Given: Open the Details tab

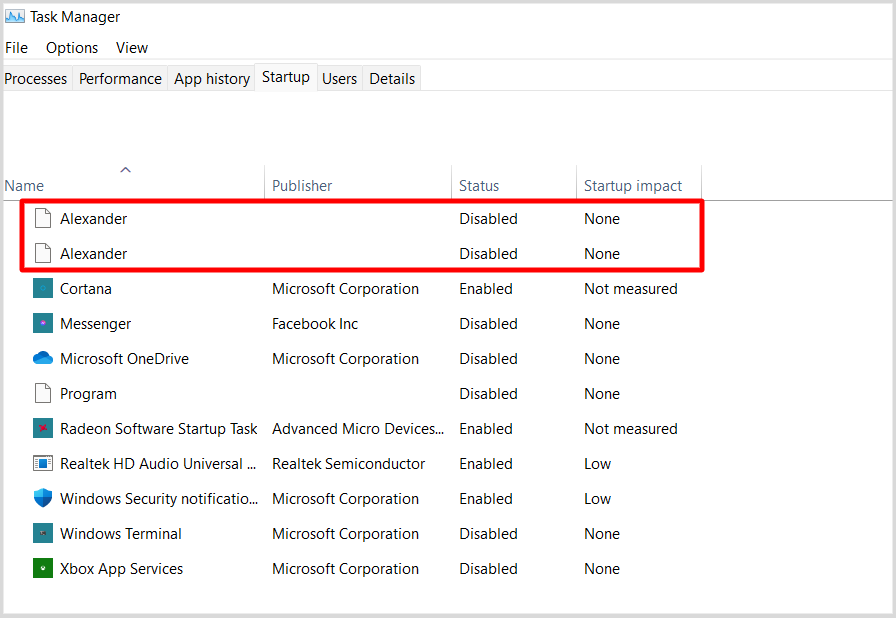Looking at the screenshot, I should [392, 79].
